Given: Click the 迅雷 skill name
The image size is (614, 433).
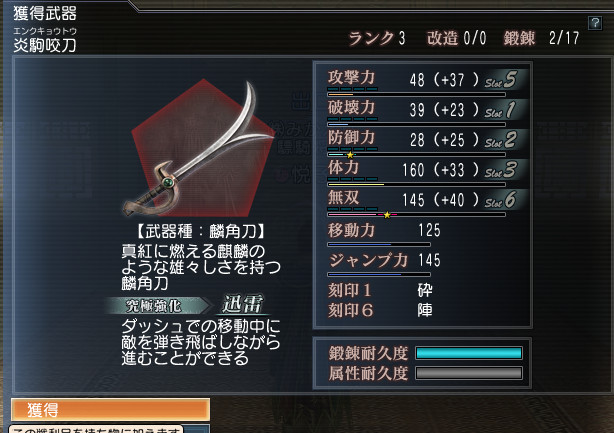Looking at the screenshot, I should [x=243, y=304].
